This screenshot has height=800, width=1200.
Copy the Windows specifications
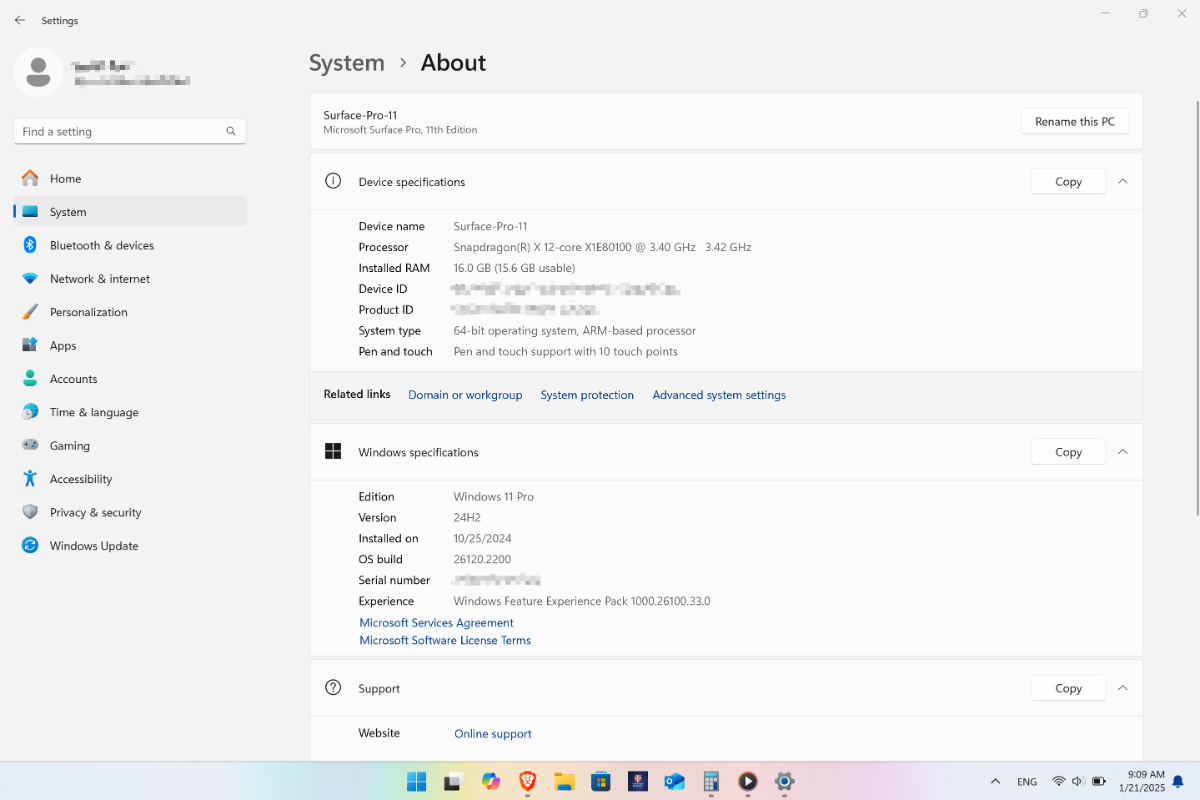tap(1068, 452)
